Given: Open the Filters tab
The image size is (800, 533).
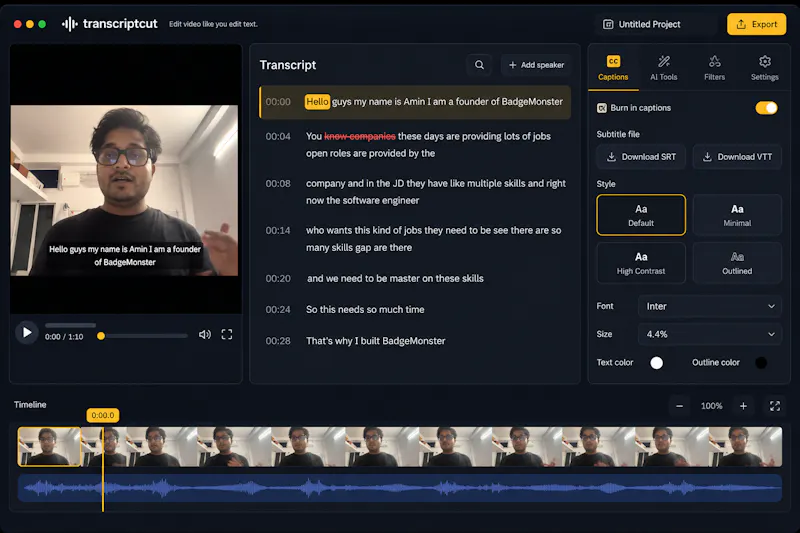Looking at the screenshot, I should pos(714,69).
